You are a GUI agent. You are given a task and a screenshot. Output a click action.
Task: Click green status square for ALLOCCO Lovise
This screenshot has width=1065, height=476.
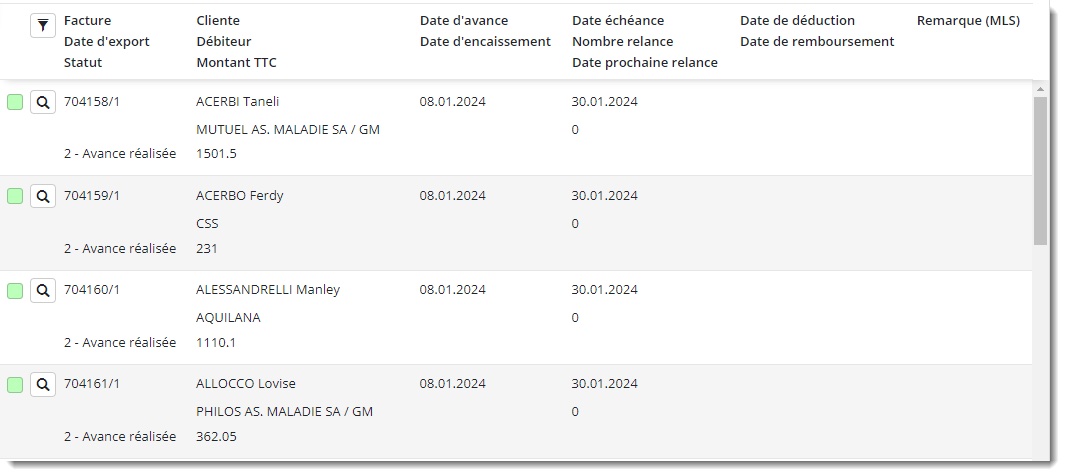[15, 385]
